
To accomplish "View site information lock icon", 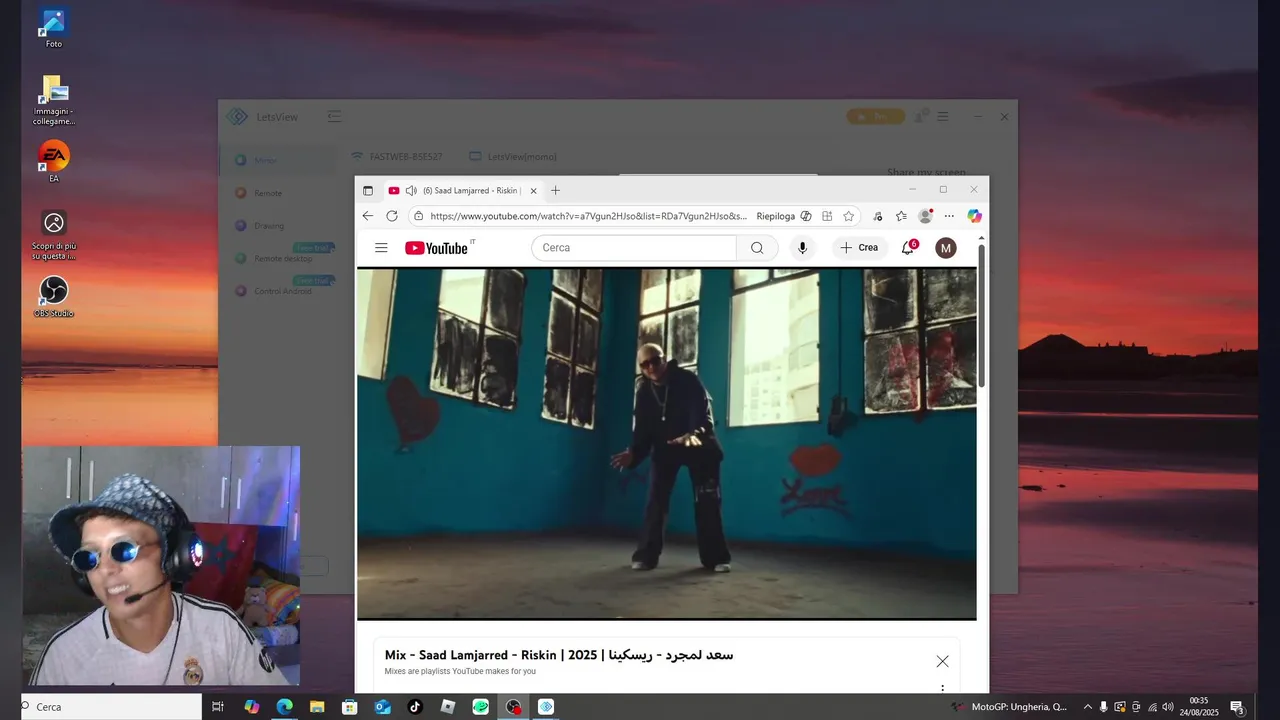I will pos(418,216).
